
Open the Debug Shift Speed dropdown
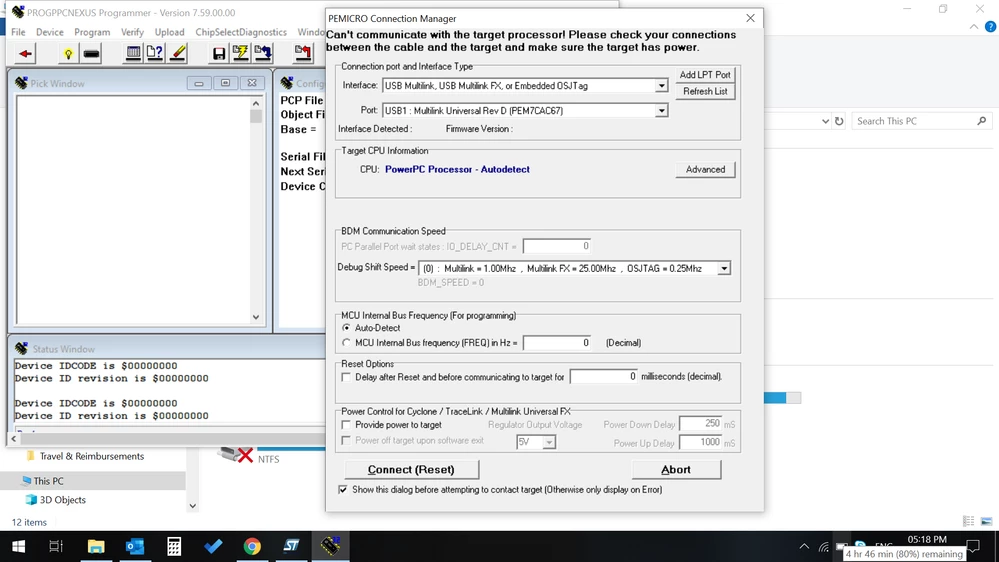point(724,269)
